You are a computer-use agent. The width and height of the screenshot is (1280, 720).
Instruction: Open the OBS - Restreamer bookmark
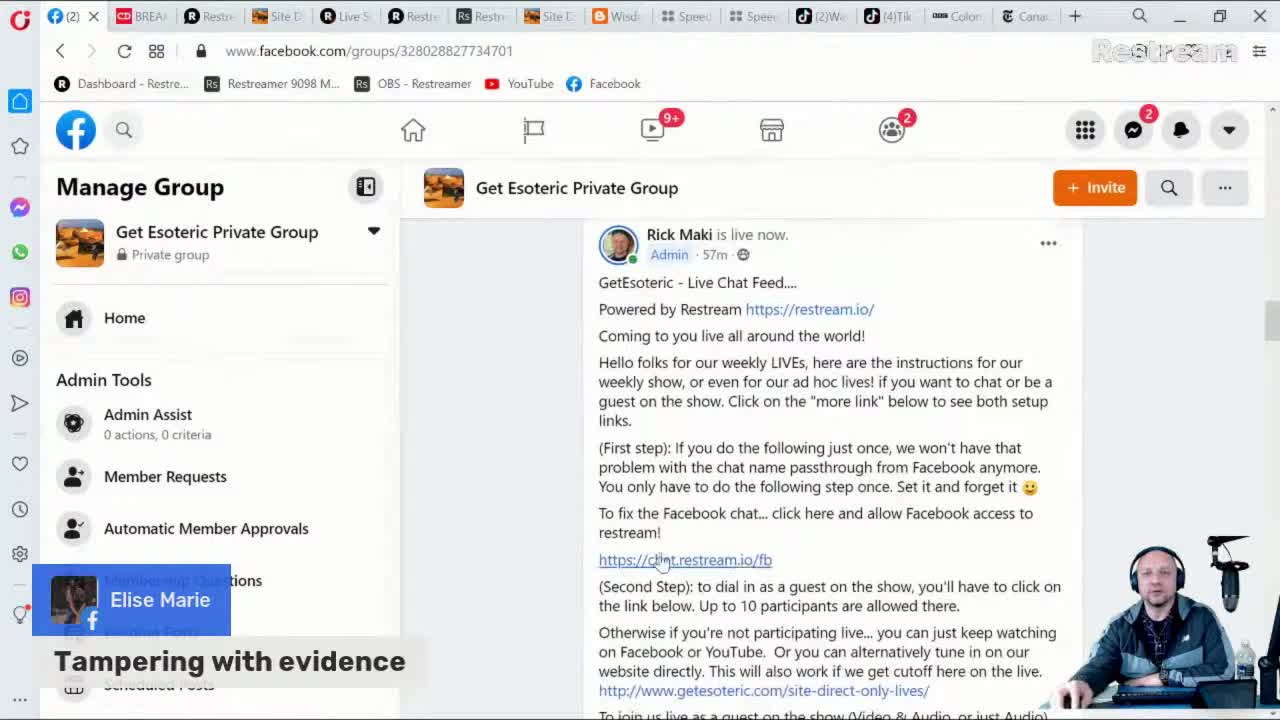[413, 84]
